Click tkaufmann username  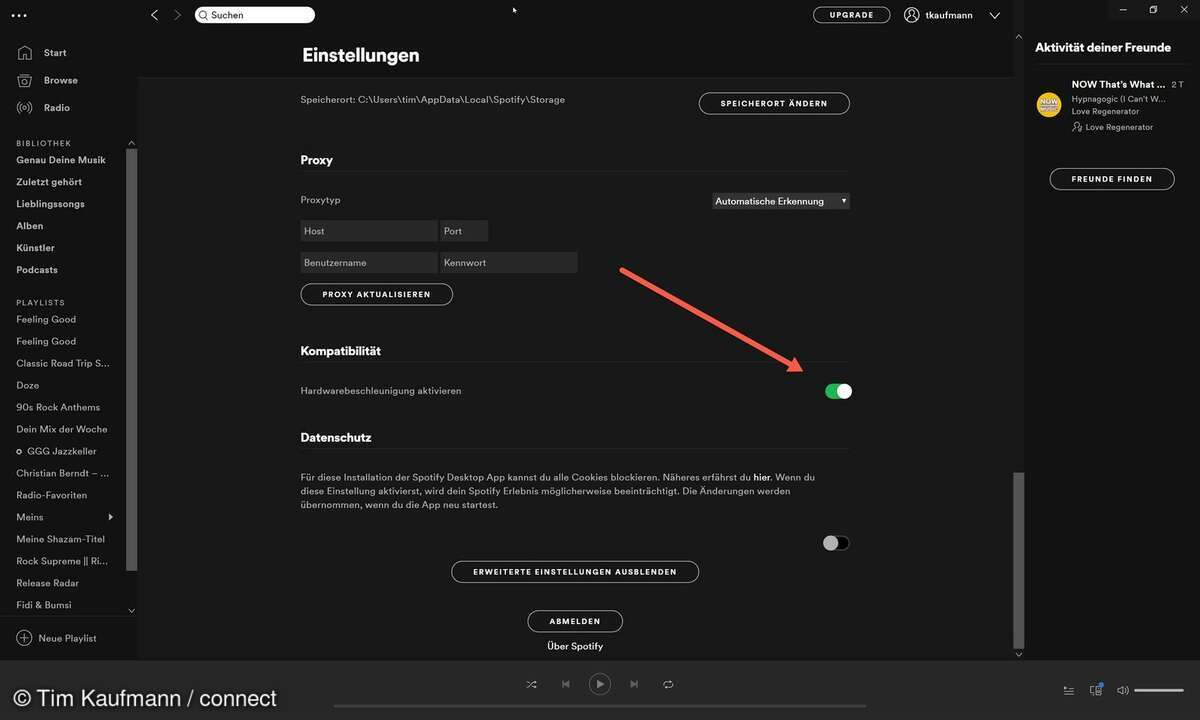[949, 15]
